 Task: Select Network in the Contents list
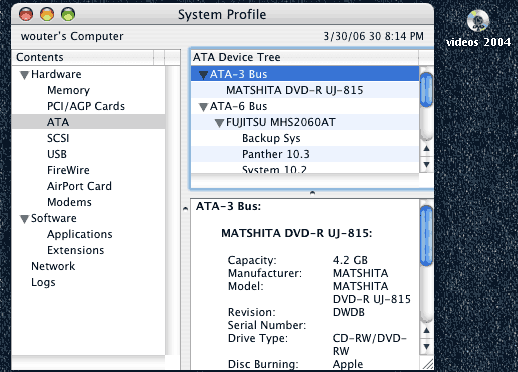(x=53, y=266)
